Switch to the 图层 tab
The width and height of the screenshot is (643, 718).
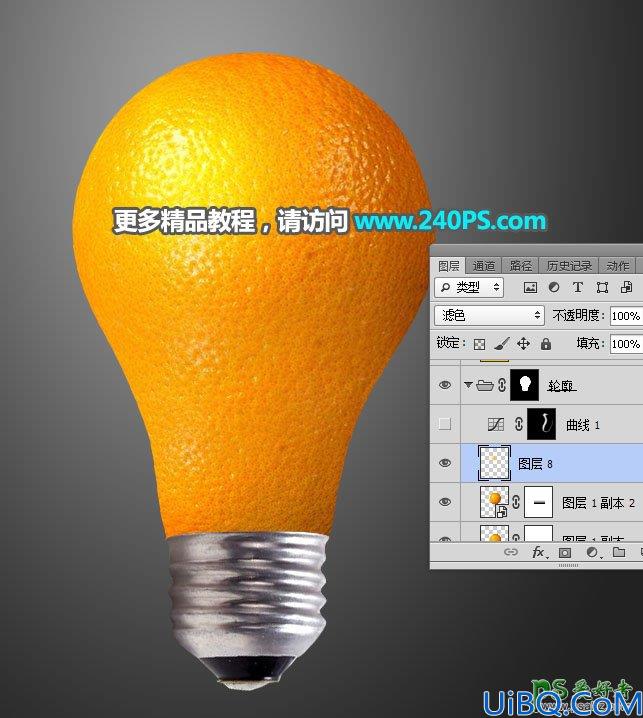448,266
